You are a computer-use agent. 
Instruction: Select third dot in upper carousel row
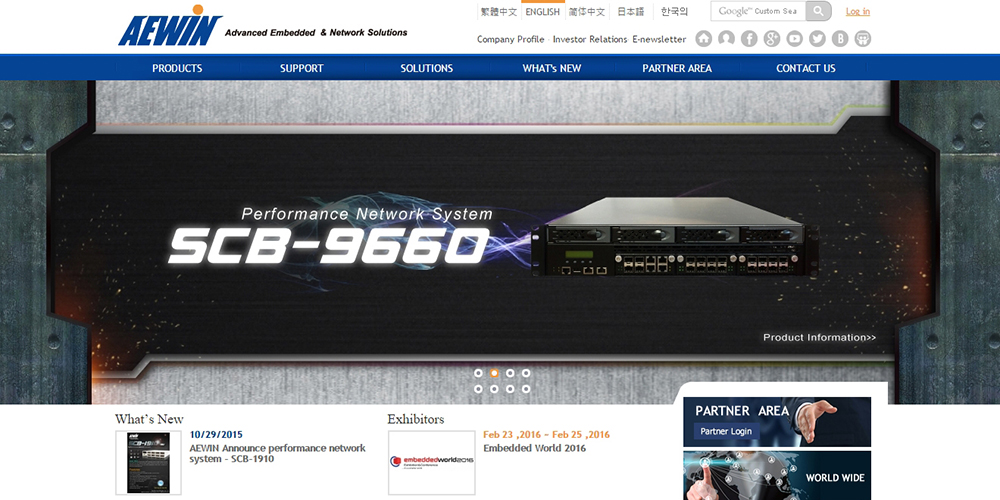(x=510, y=373)
